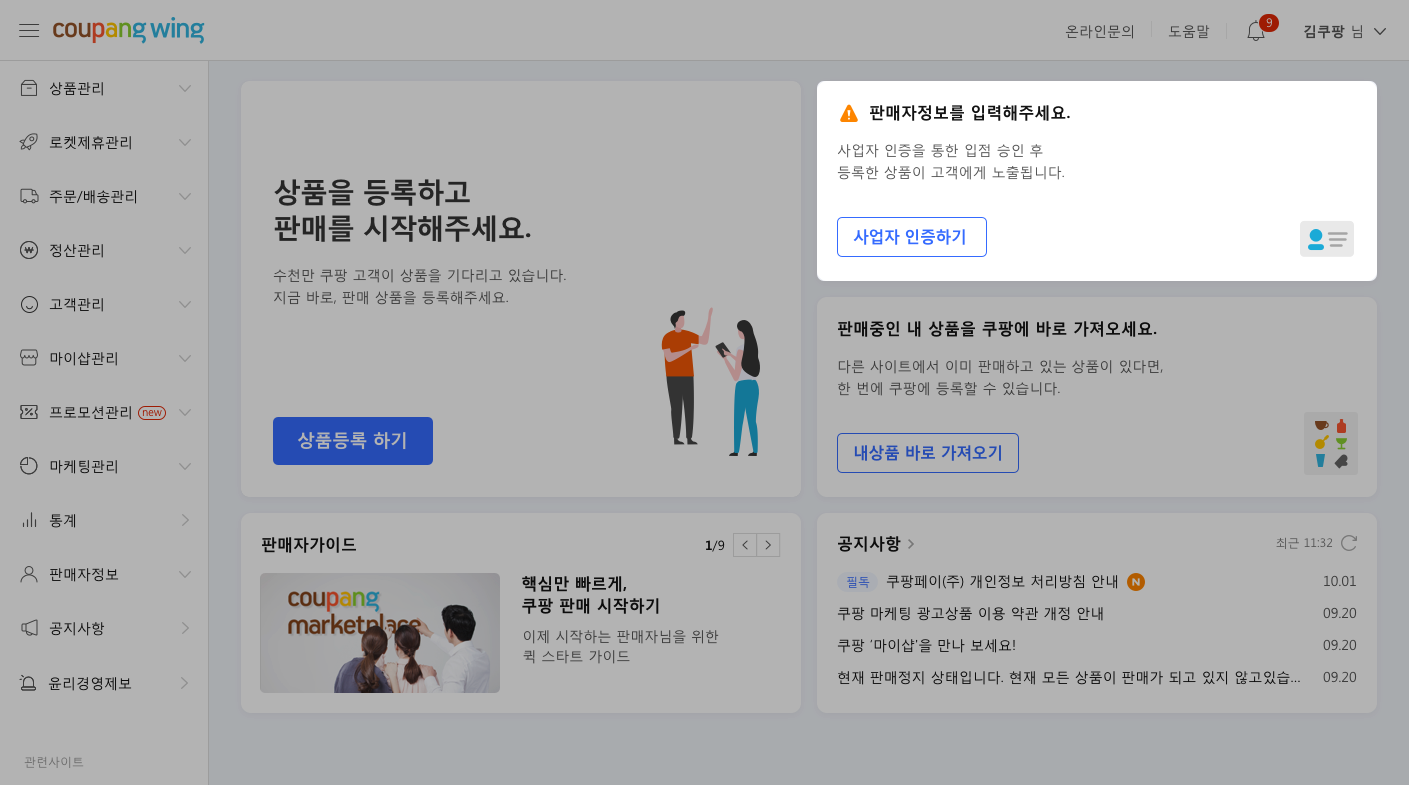This screenshot has height=785, width=1409.
Task: Expand the 마이샵관리 chevron
Action: [185, 358]
